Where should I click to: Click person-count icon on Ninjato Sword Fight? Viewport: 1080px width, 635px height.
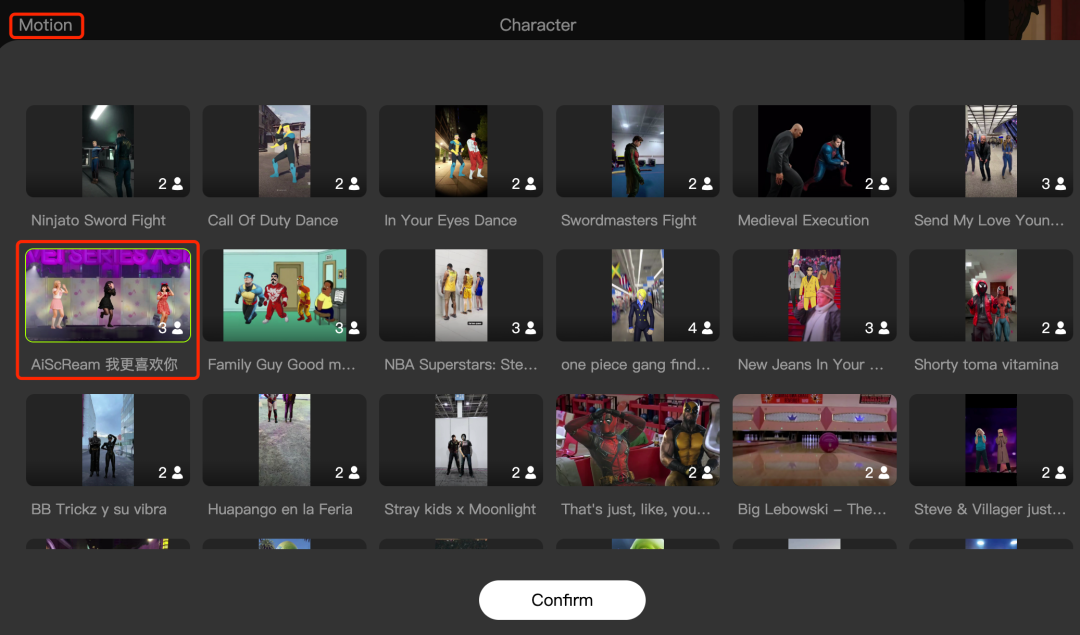(178, 184)
